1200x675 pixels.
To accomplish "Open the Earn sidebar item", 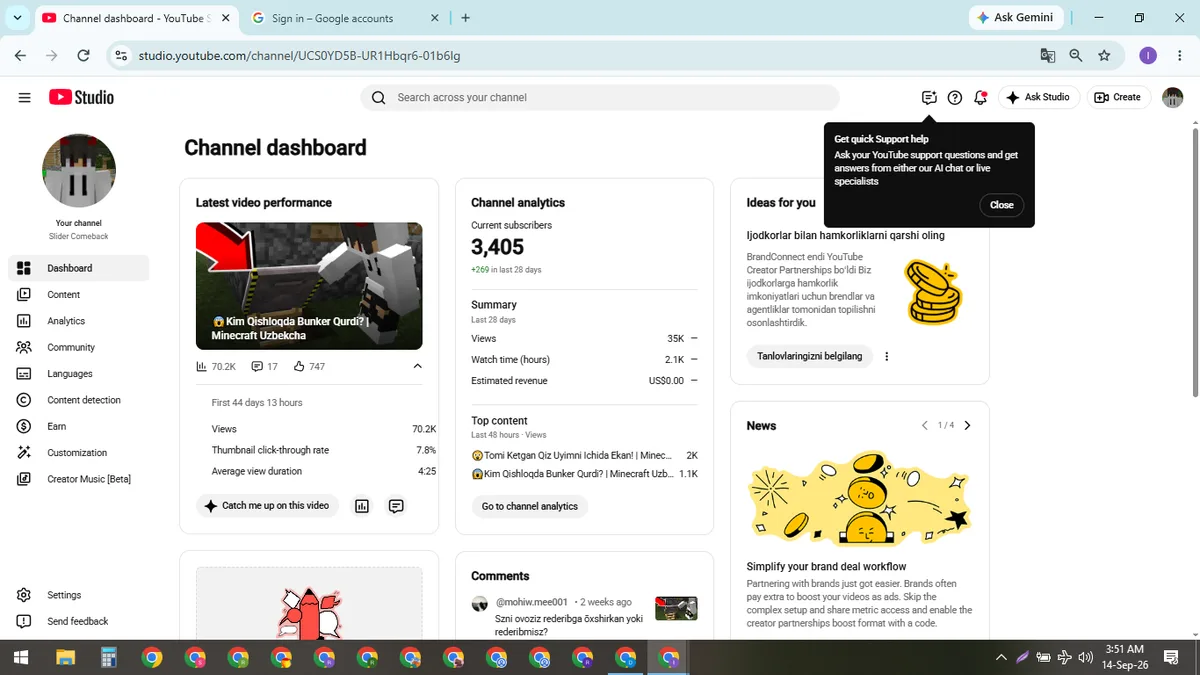I will [78, 426].
